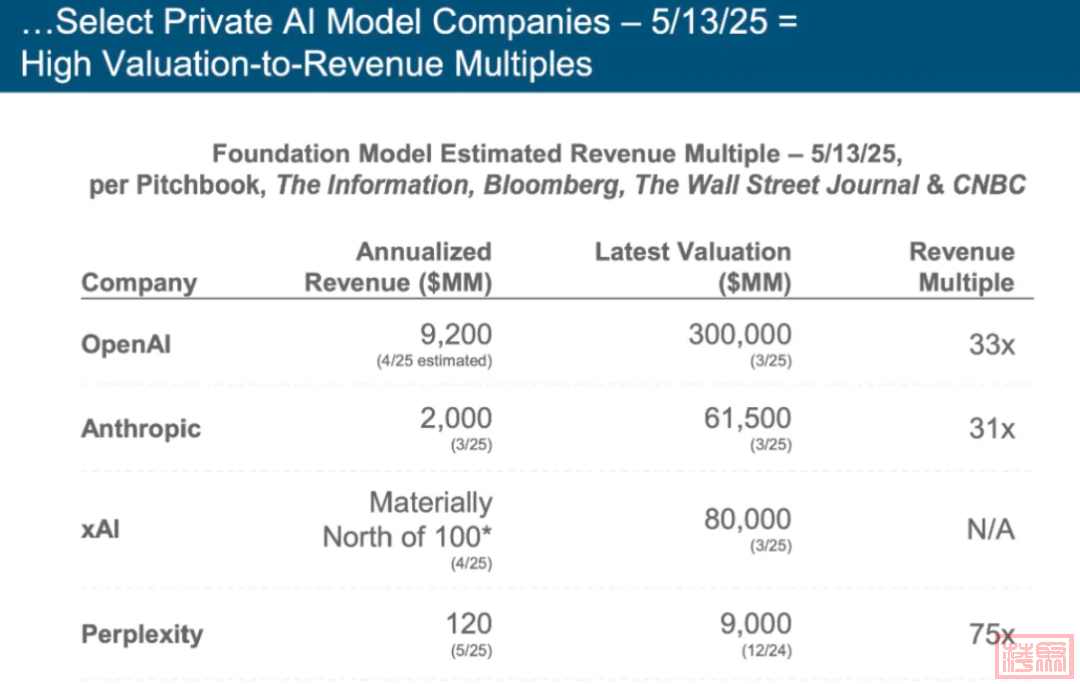
Task: Click the Revenue Multiple column header
Action: pos(961,267)
